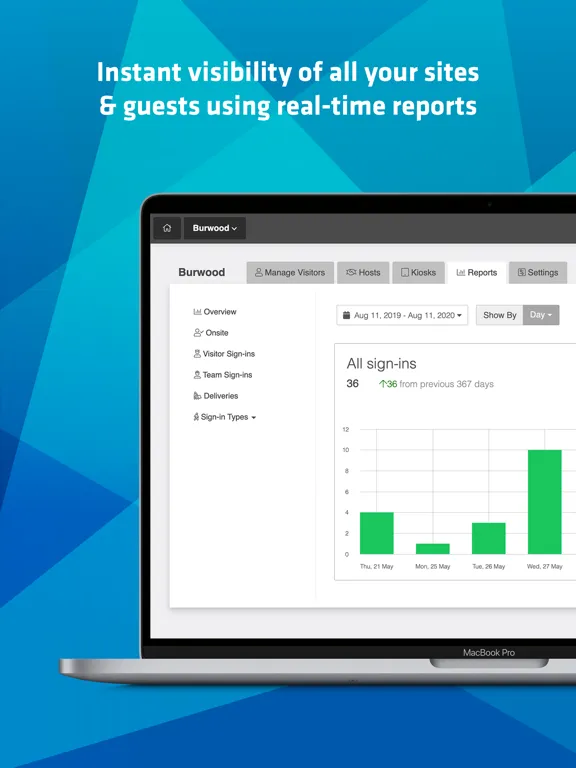Open the Onsite report
Screen dimensions: 576x768
(x=211, y=333)
